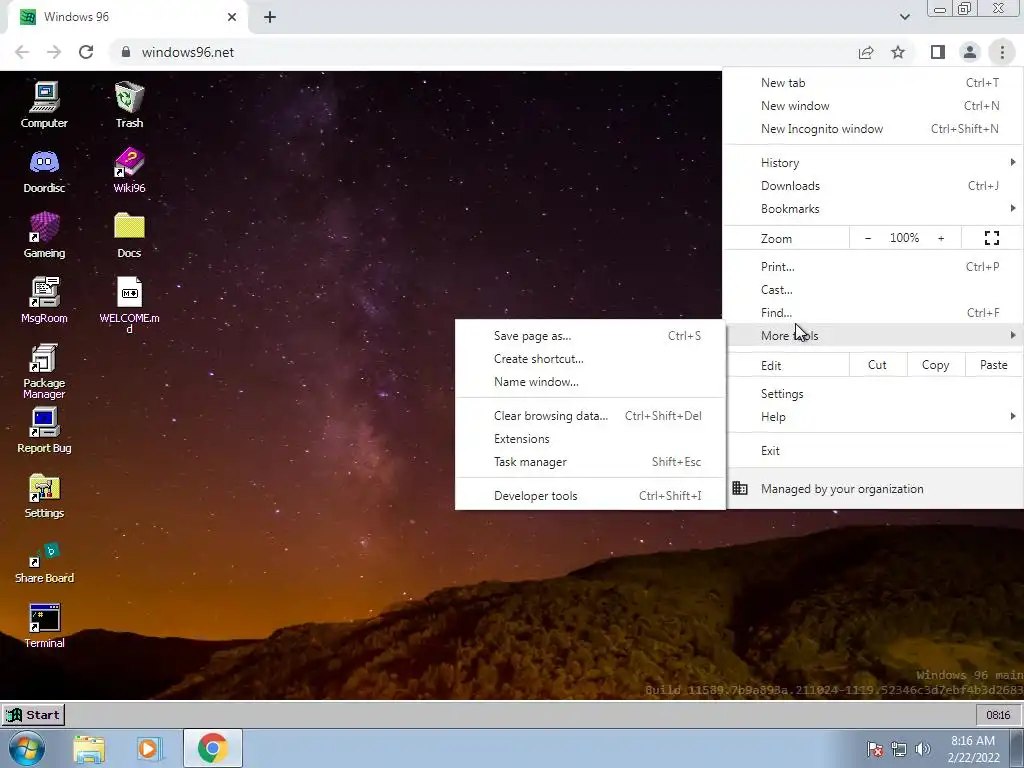Open the Trash desktop icon
This screenshot has height=768, width=1024.
click(129, 104)
